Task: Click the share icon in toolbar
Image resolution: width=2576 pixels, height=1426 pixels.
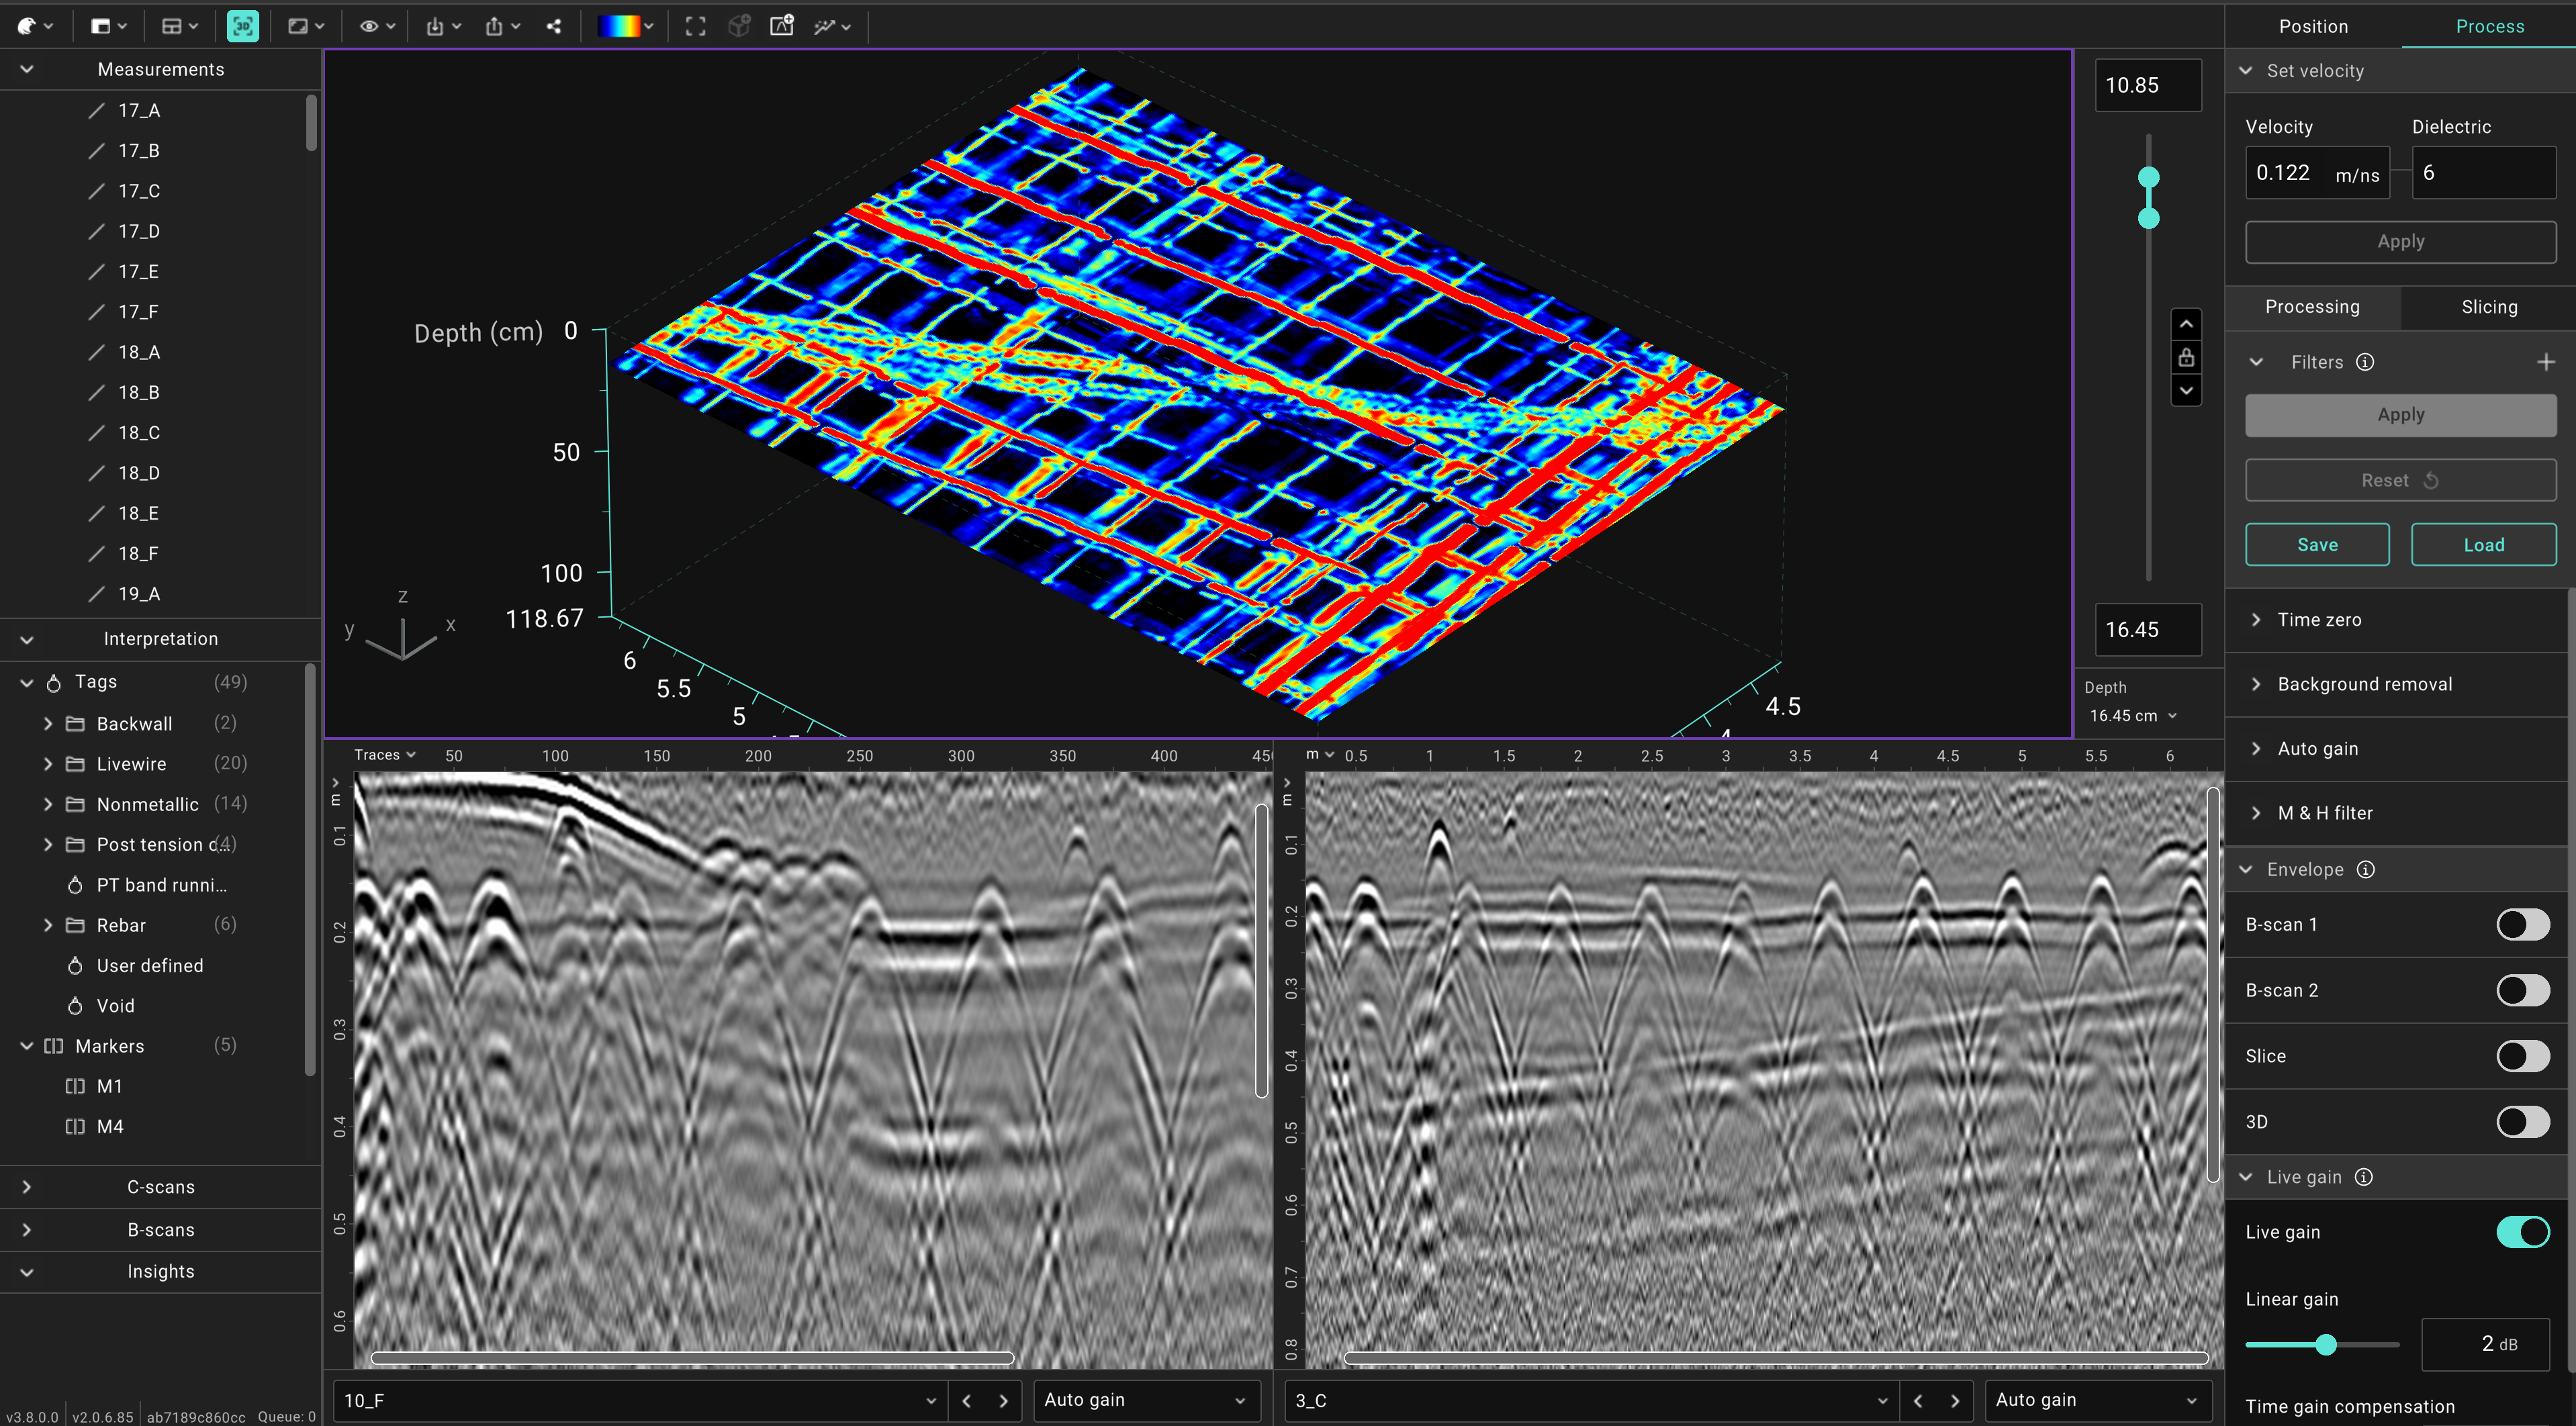Action: tap(554, 26)
